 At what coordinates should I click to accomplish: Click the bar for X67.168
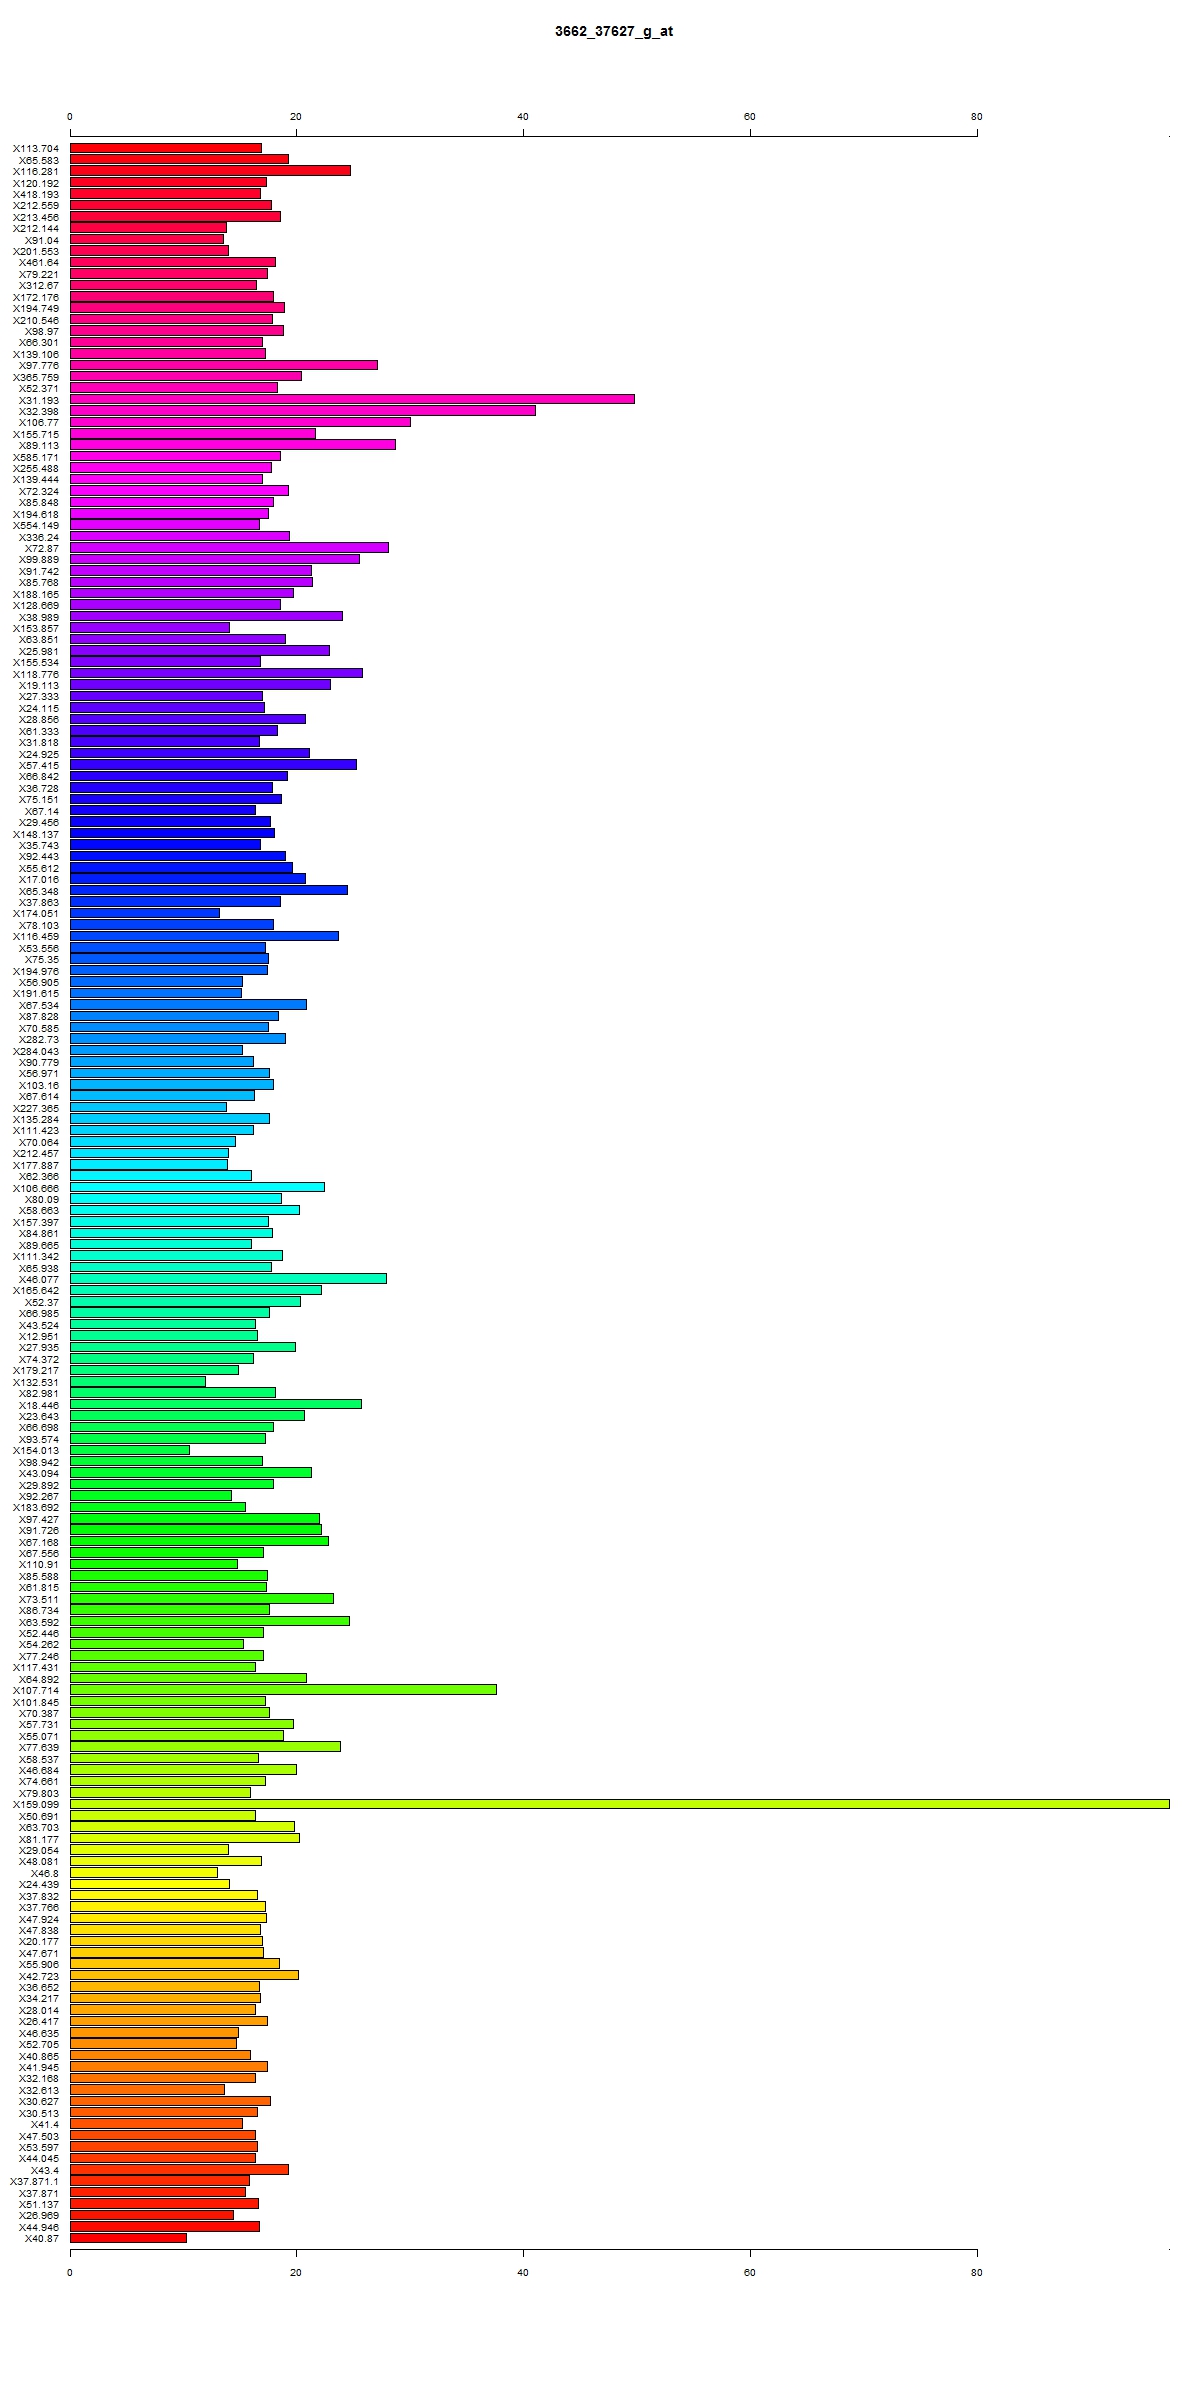pyautogui.click(x=199, y=1541)
